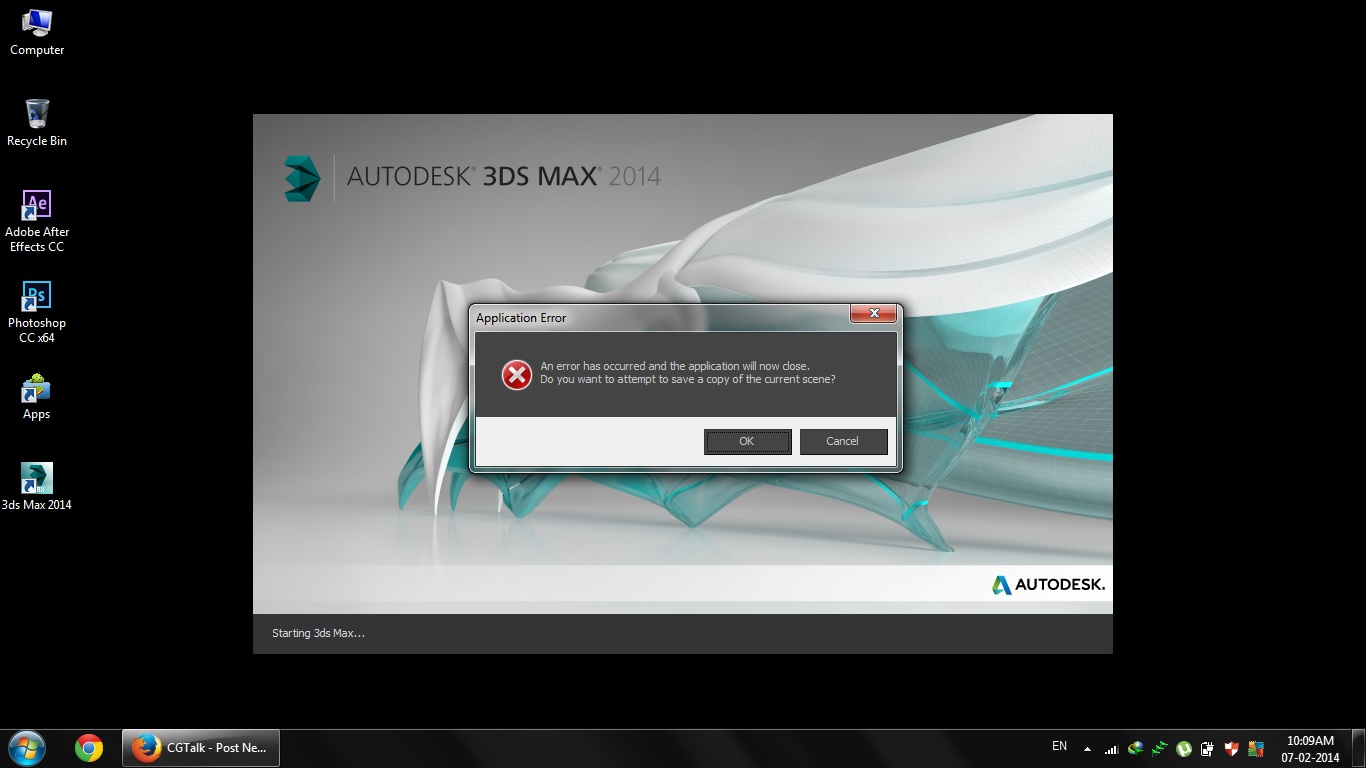Click the 3ds Max logo on splash
Image resolution: width=1366 pixels, height=768 pixels.
301,178
